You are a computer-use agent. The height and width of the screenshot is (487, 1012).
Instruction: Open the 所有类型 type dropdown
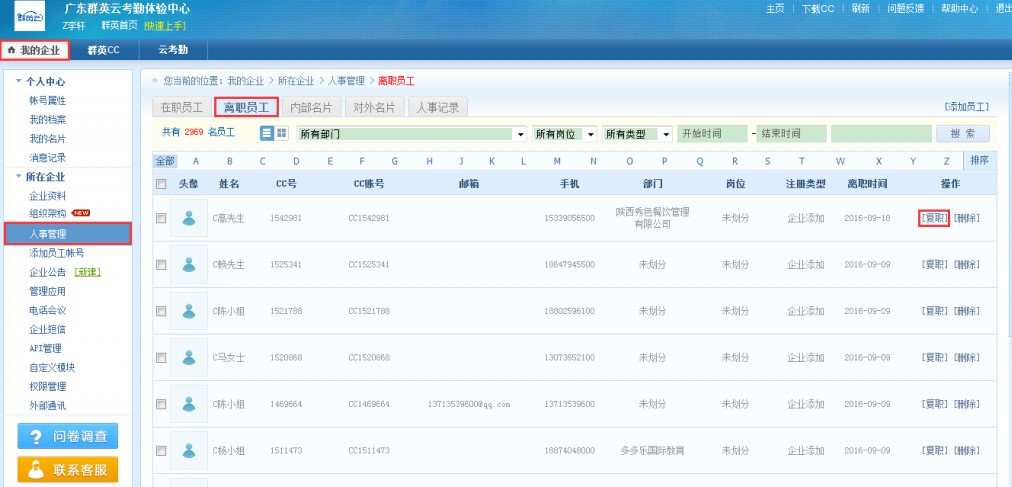(637, 134)
